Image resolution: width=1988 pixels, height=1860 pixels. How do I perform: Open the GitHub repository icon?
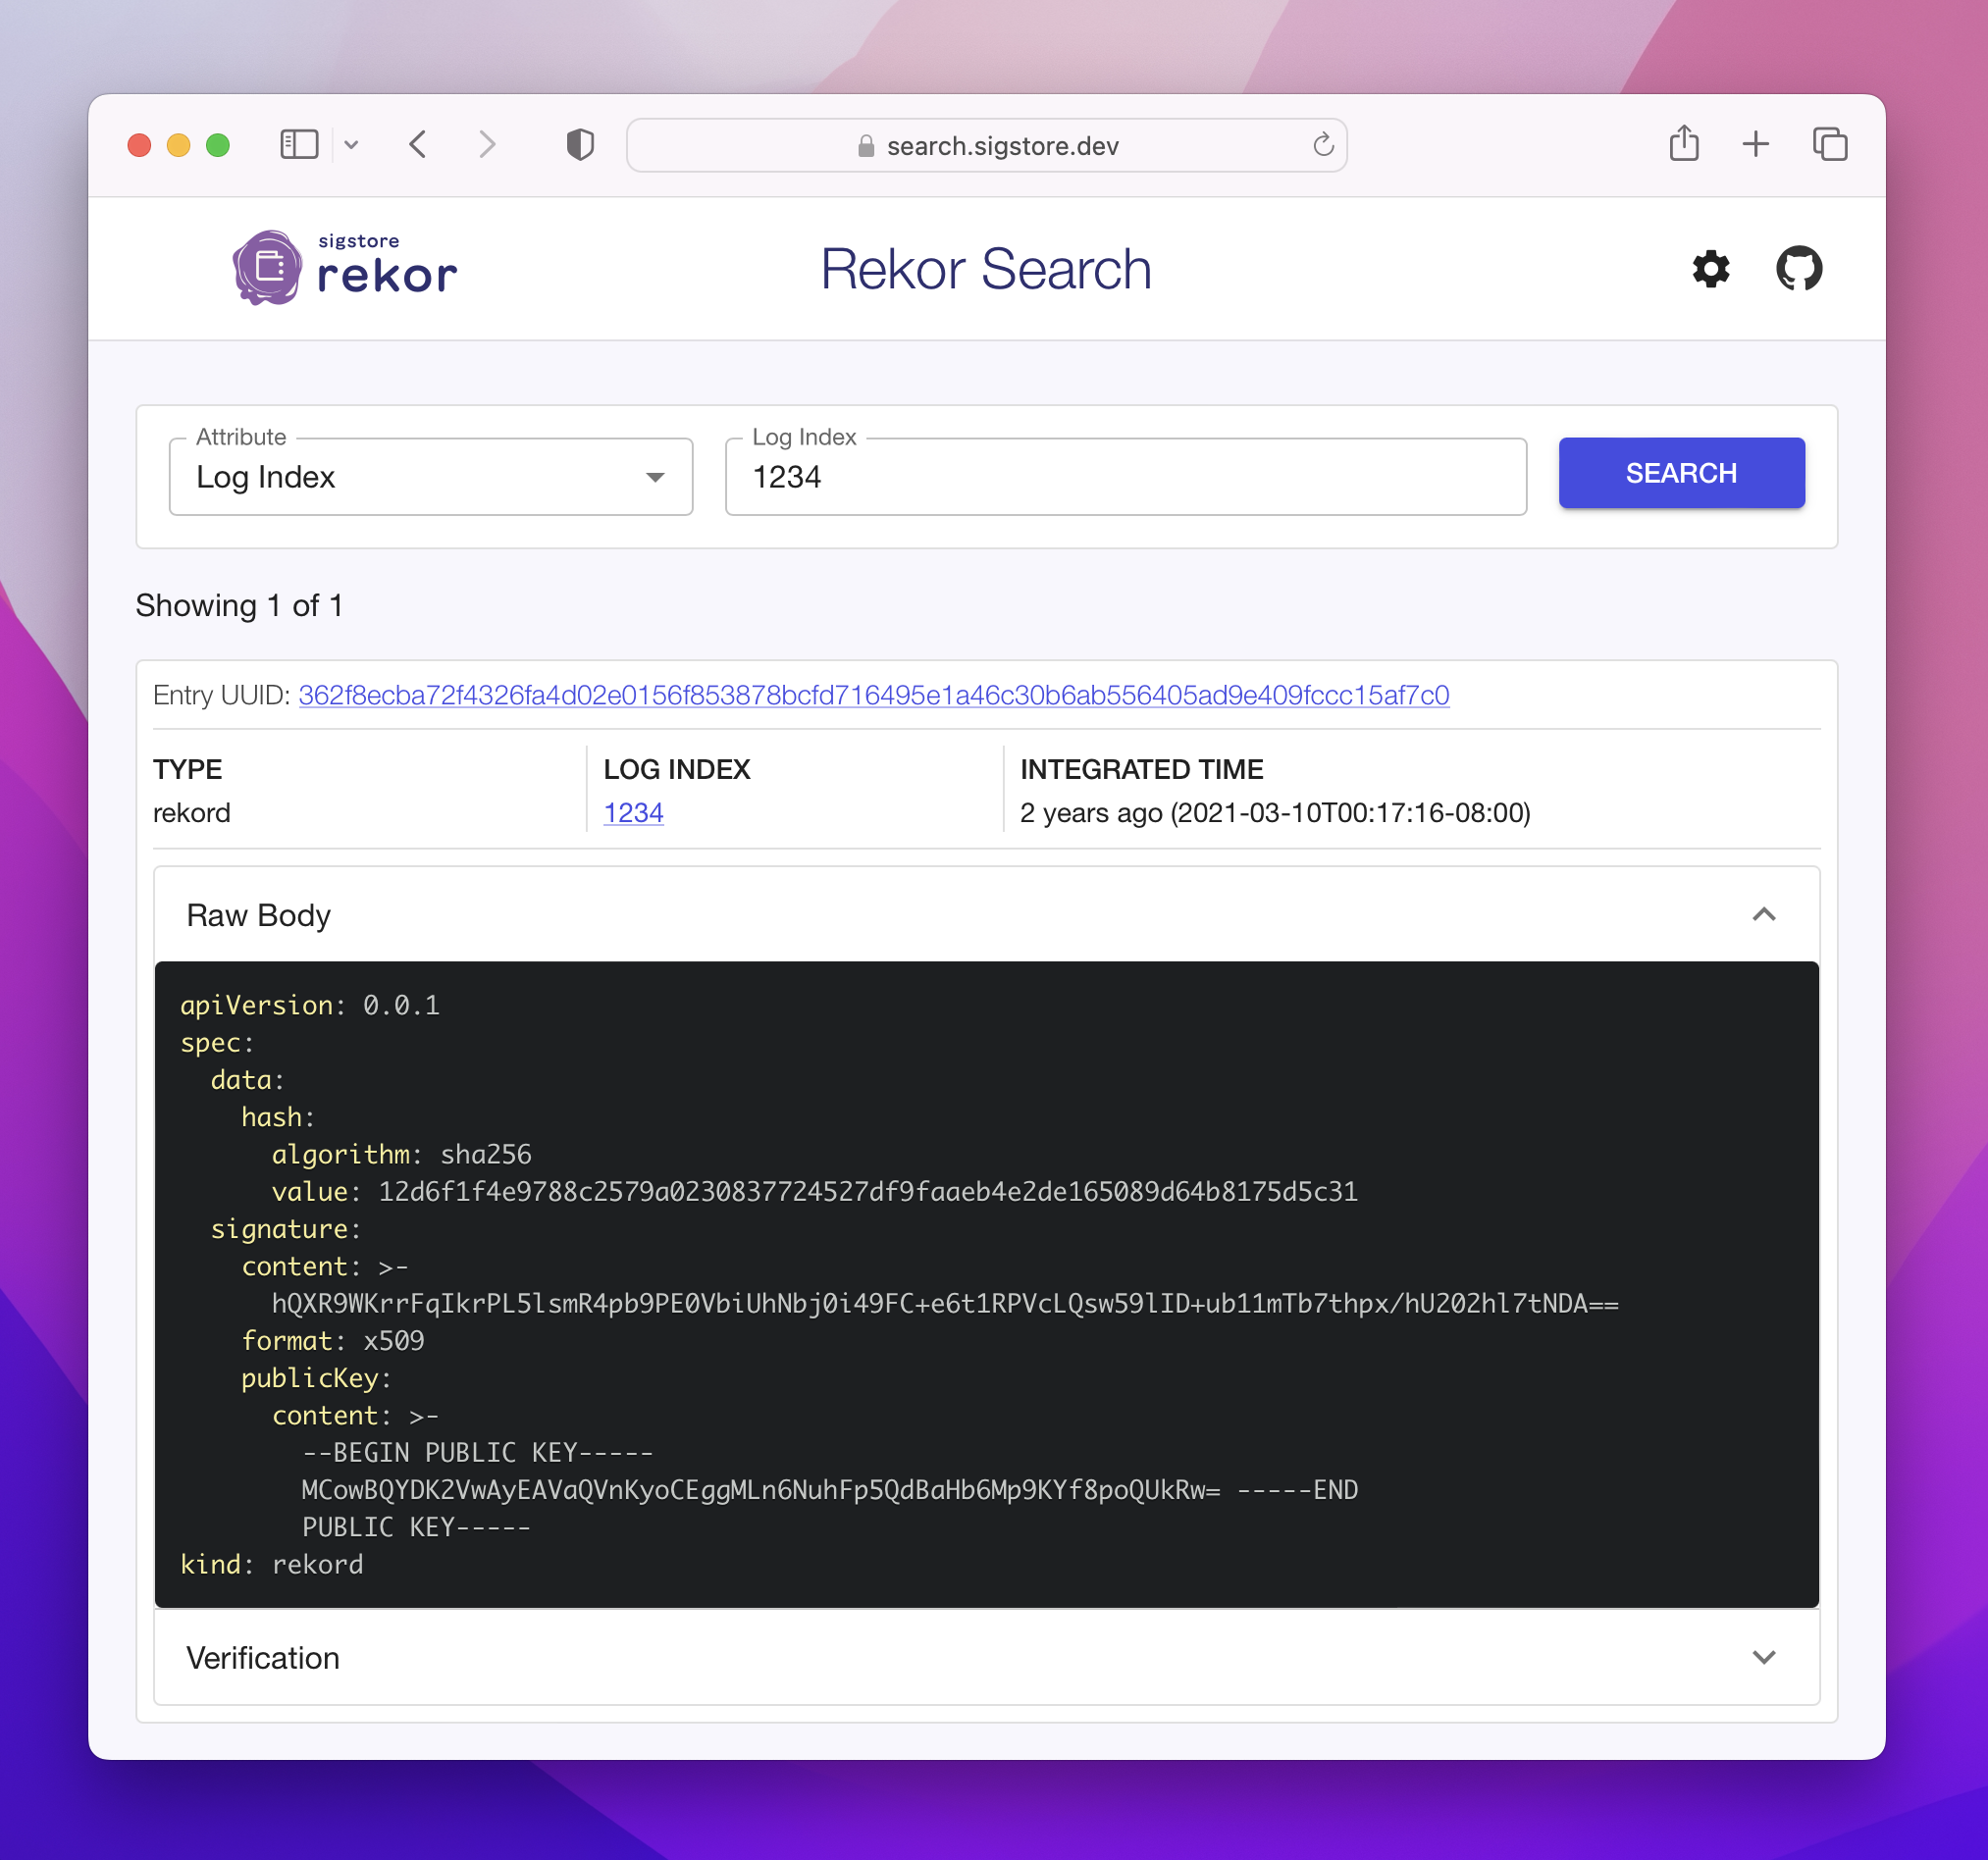(1798, 269)
